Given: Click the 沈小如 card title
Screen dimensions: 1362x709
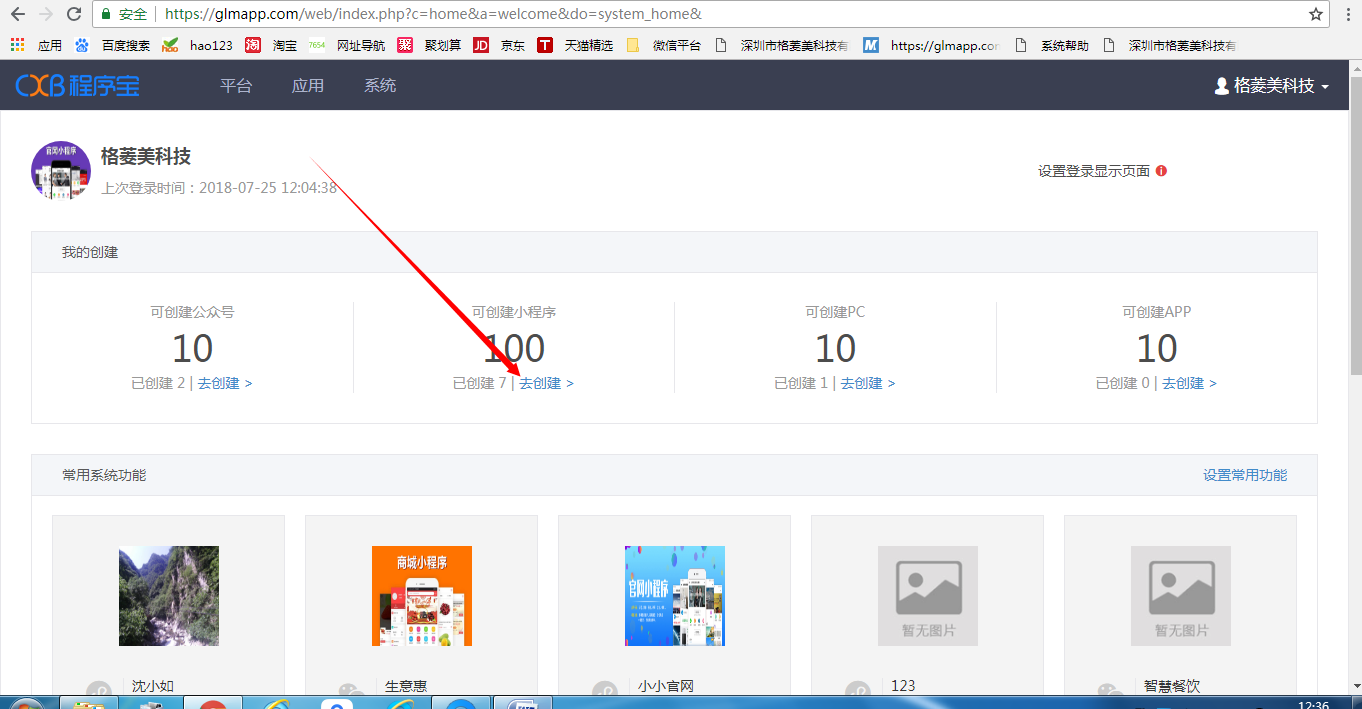Looking at the screenshot, I should (x=153, y=686).
